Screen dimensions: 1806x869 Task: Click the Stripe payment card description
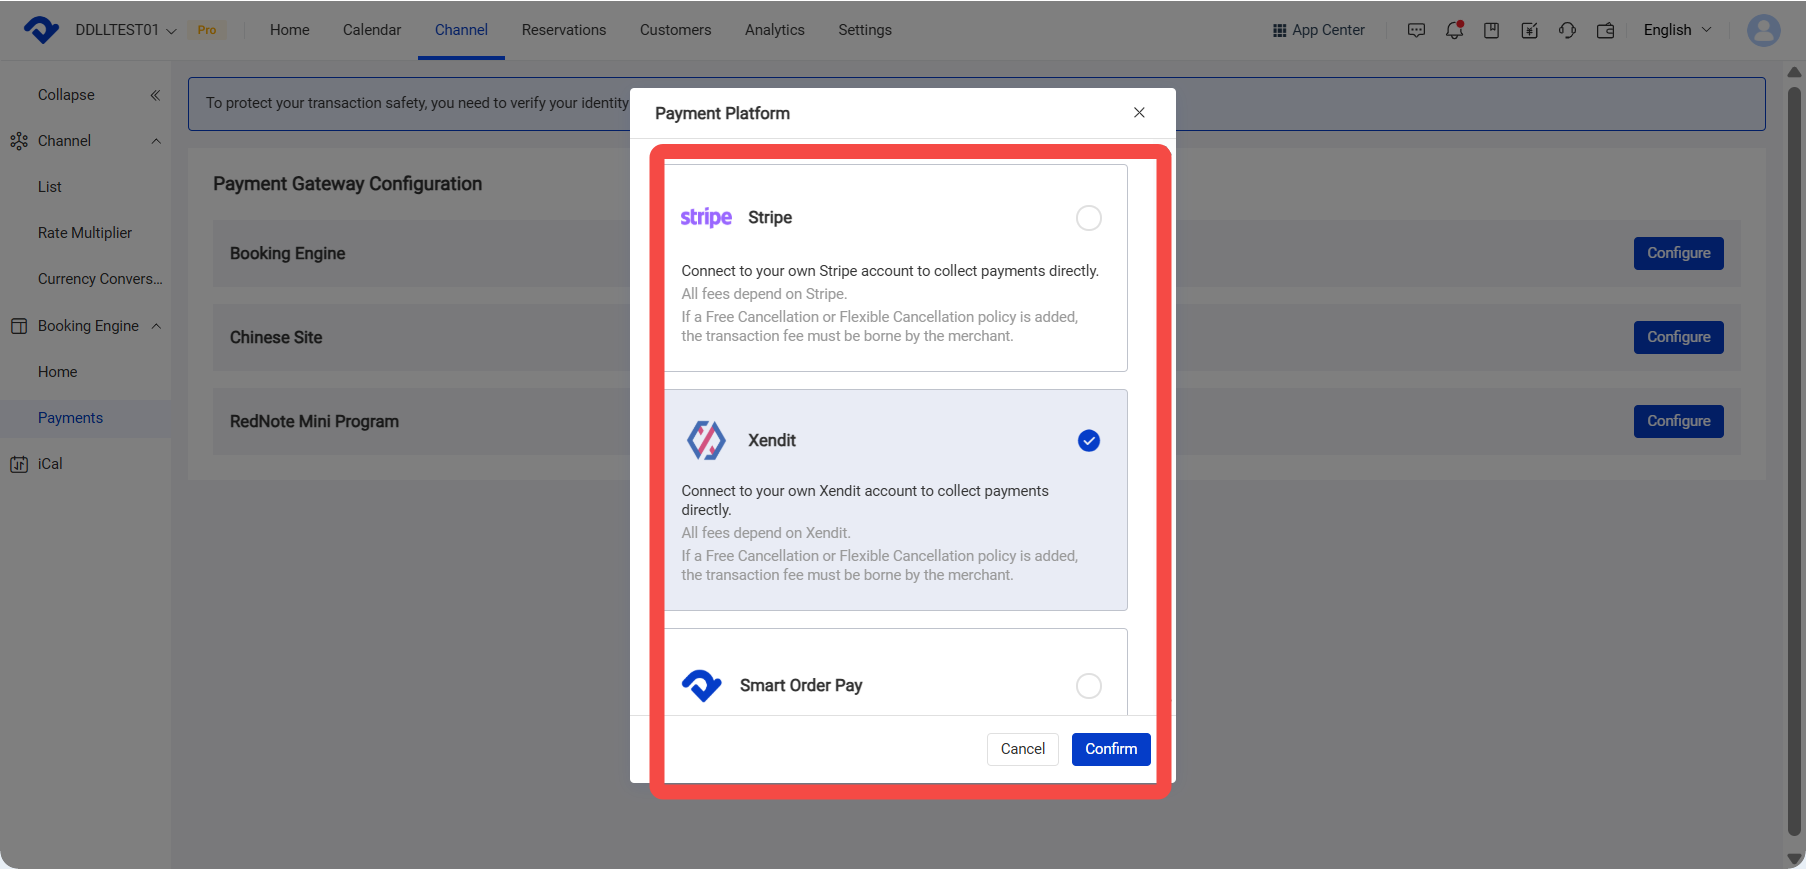tap(890, 303)
